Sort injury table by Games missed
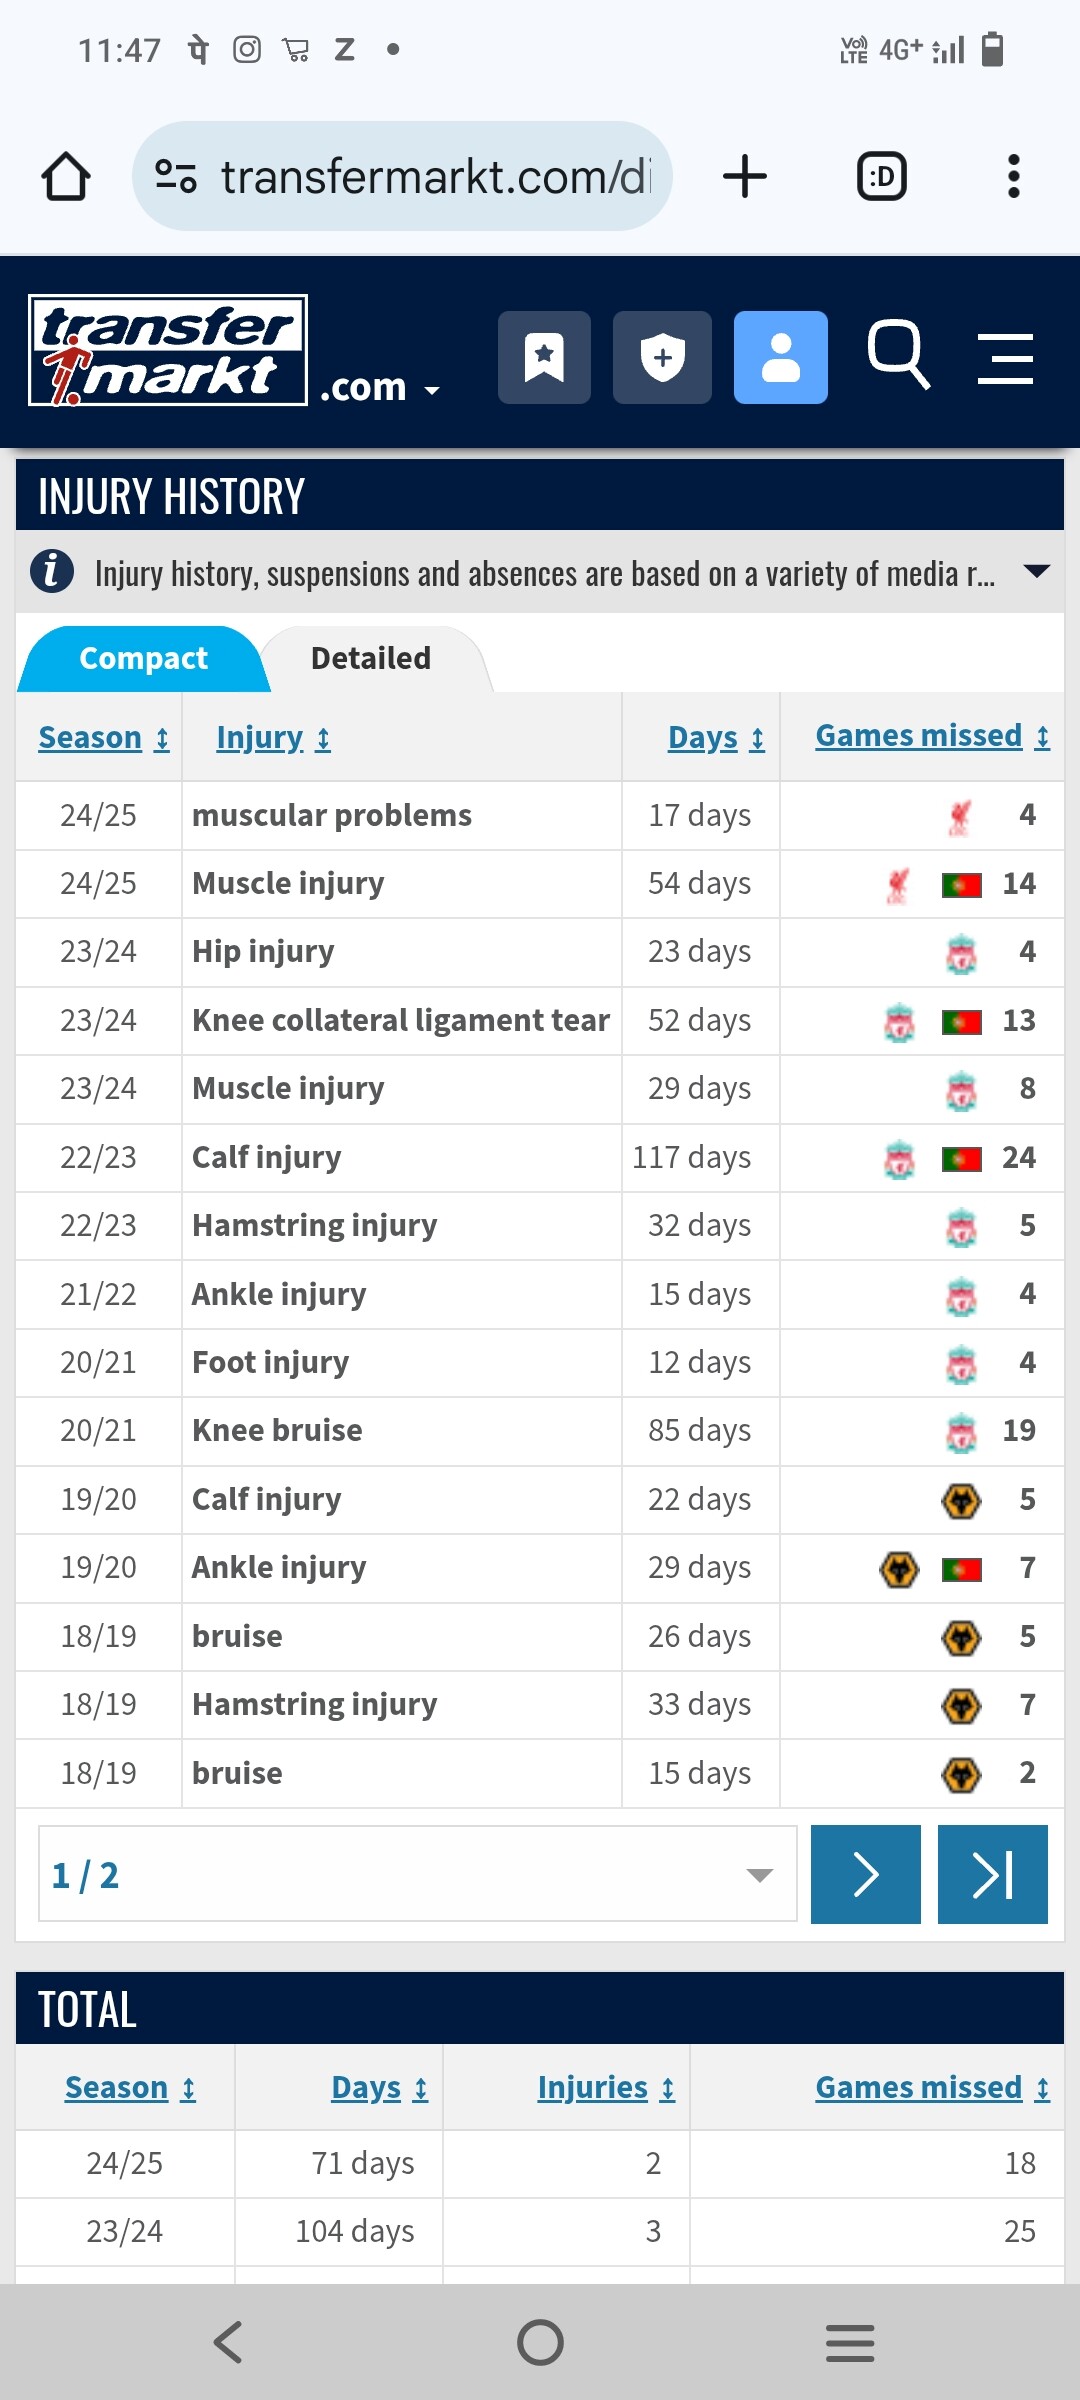Image resolution: width=1080 pixels, height=2400 pixels. [x=932, y=736]
